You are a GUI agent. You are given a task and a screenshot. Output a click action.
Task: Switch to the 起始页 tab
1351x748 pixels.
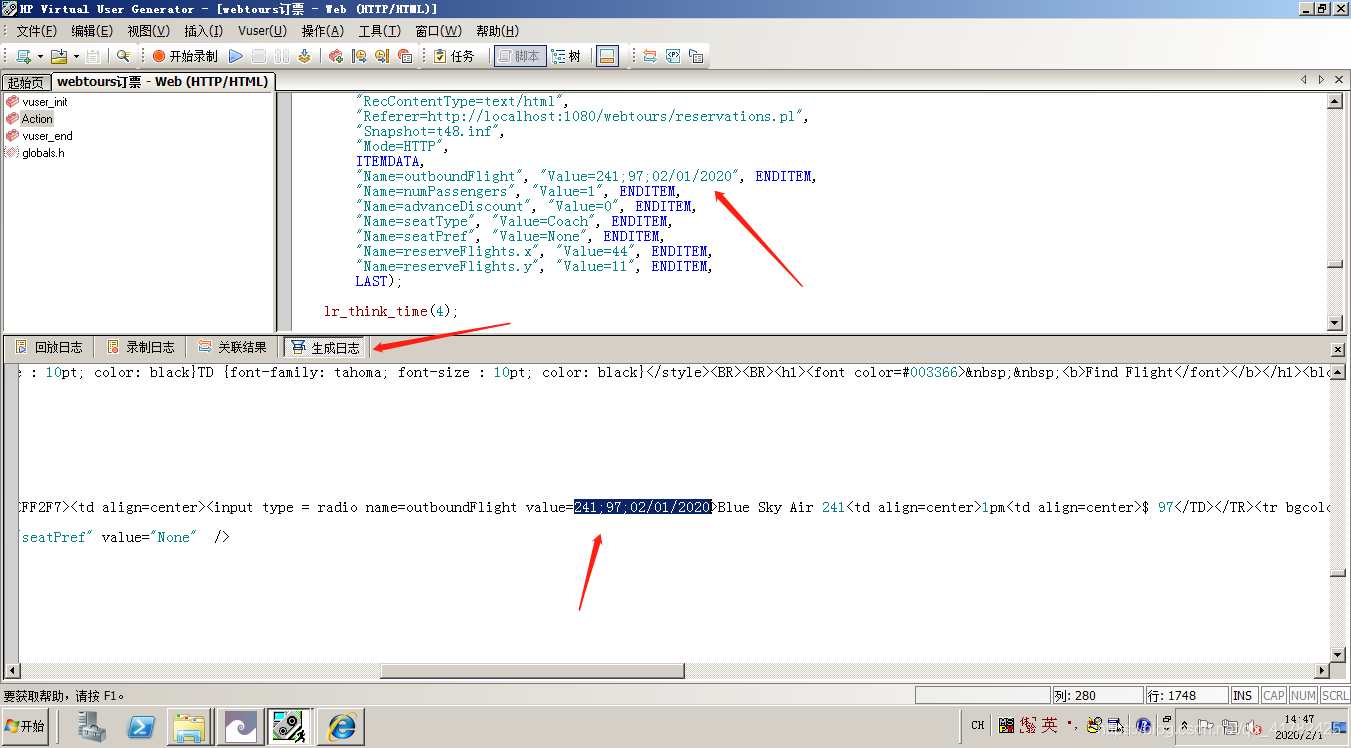26,82
